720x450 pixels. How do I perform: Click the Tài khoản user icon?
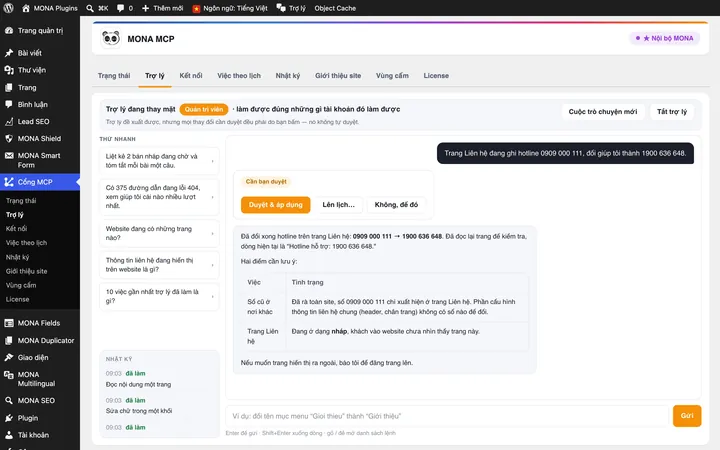[x=9, y=435]
